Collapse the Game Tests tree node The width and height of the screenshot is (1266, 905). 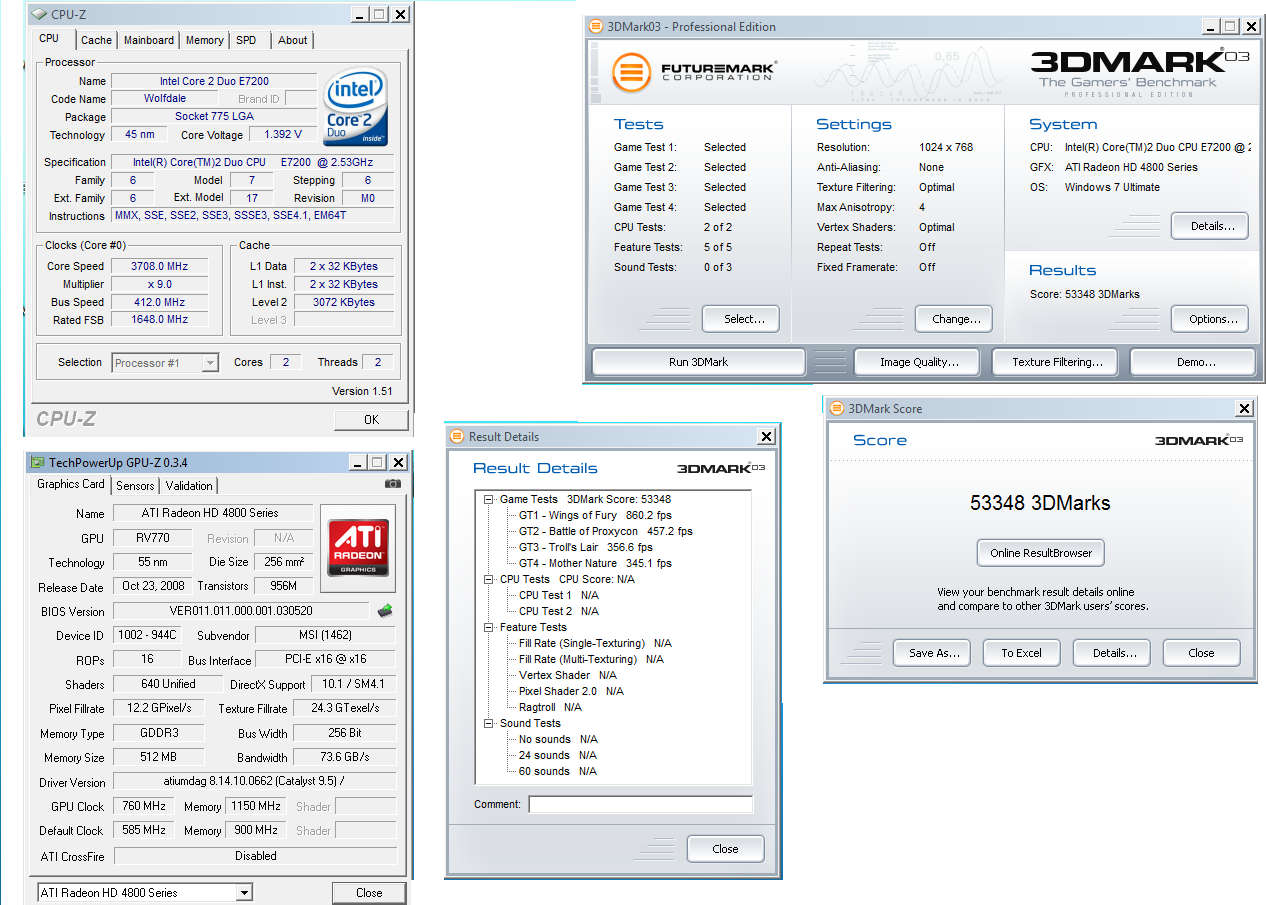click(489, 499)
